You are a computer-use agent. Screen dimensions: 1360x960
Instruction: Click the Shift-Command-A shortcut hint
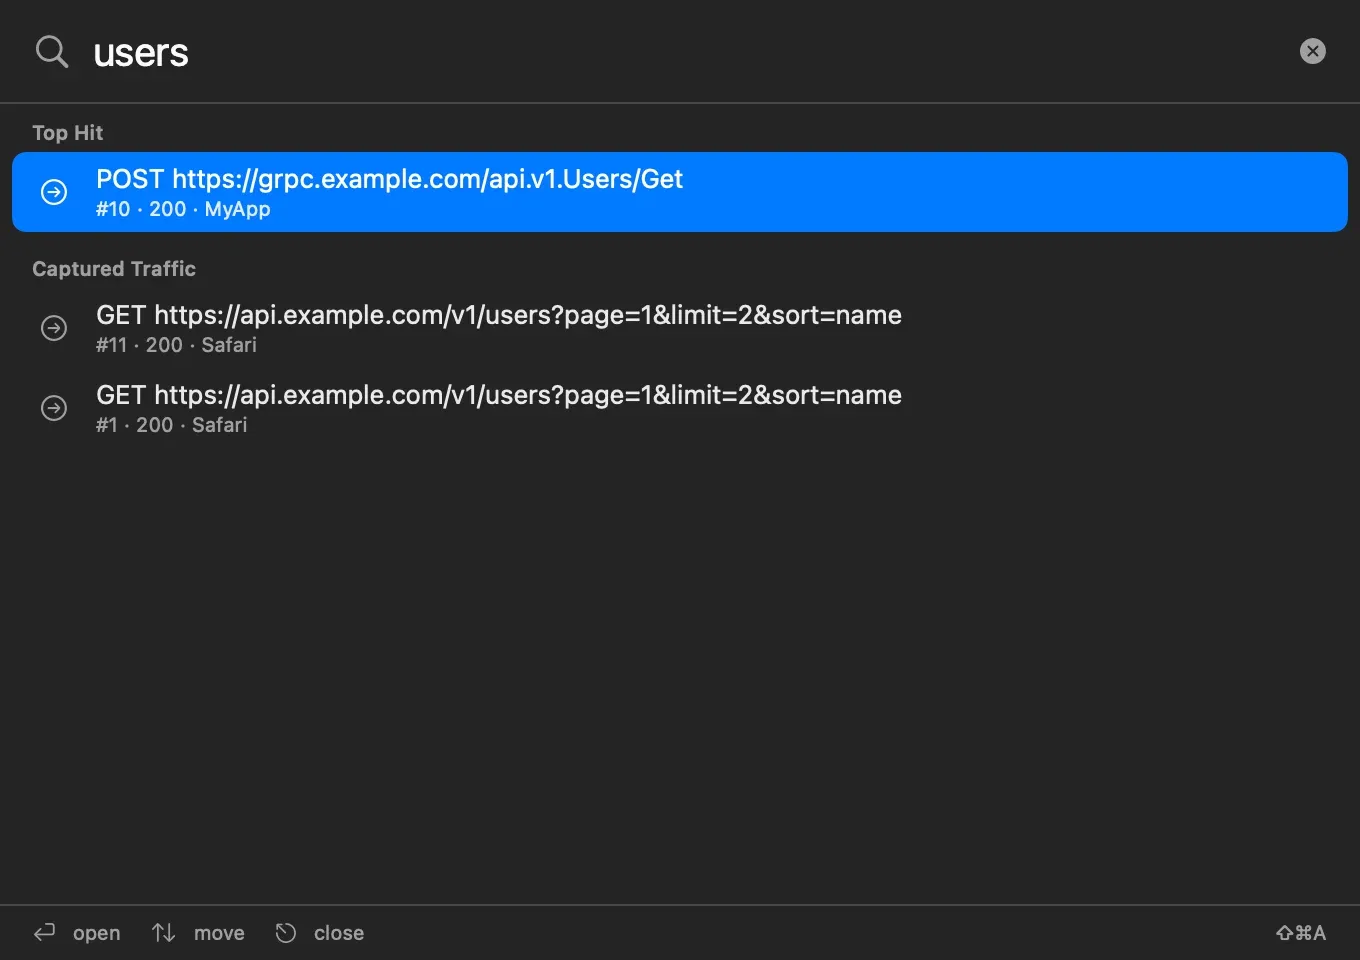[x=1301, y=933]
